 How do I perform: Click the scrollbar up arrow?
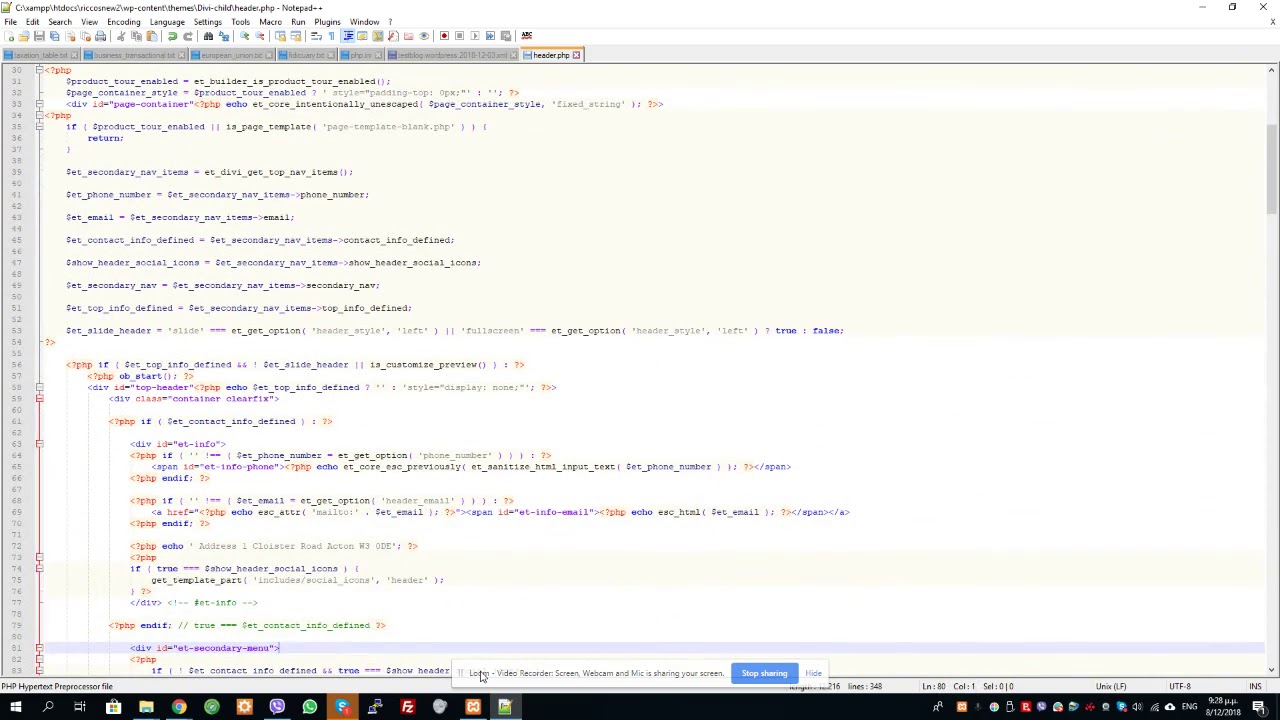(1272, 71)
